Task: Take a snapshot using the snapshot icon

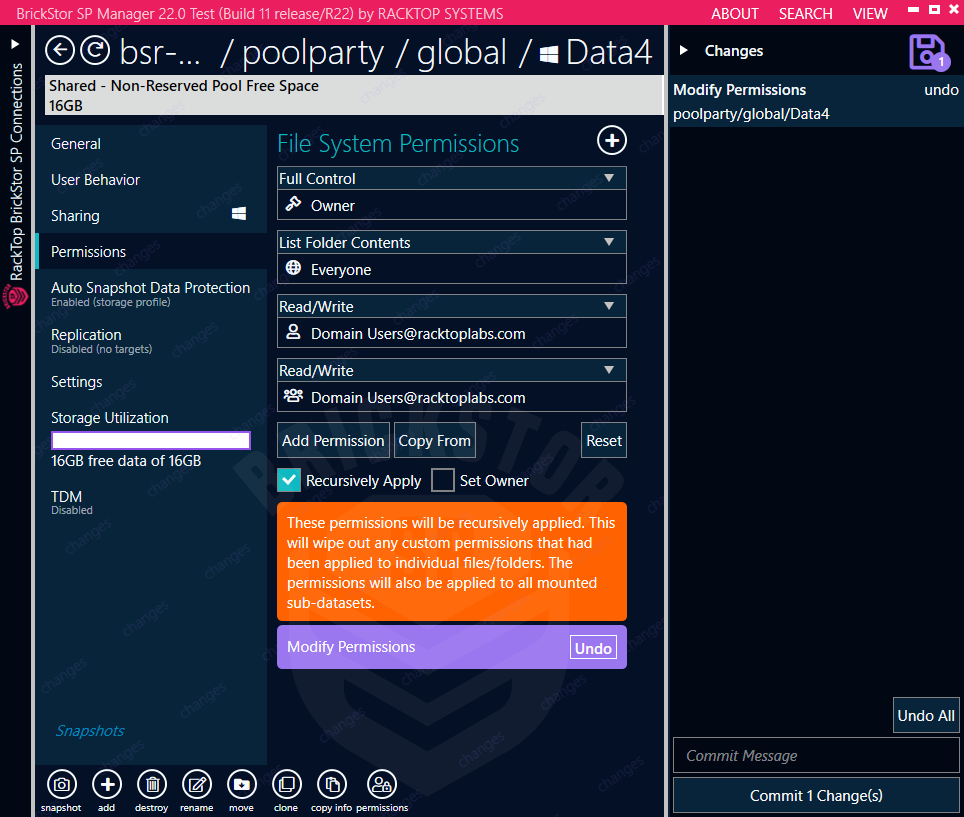Action: point(61,785)
